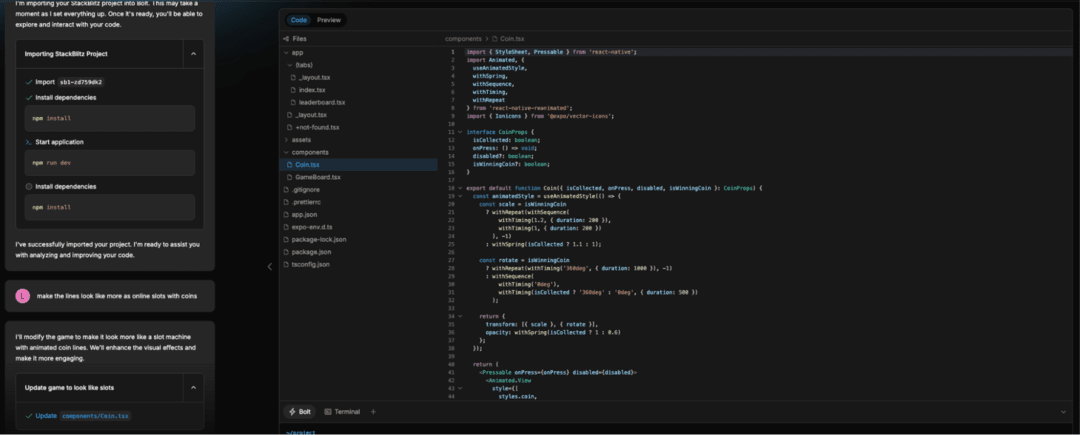Click the user avatar labeled L
This screenshot has height=435, width=1080.
point(23,296)
